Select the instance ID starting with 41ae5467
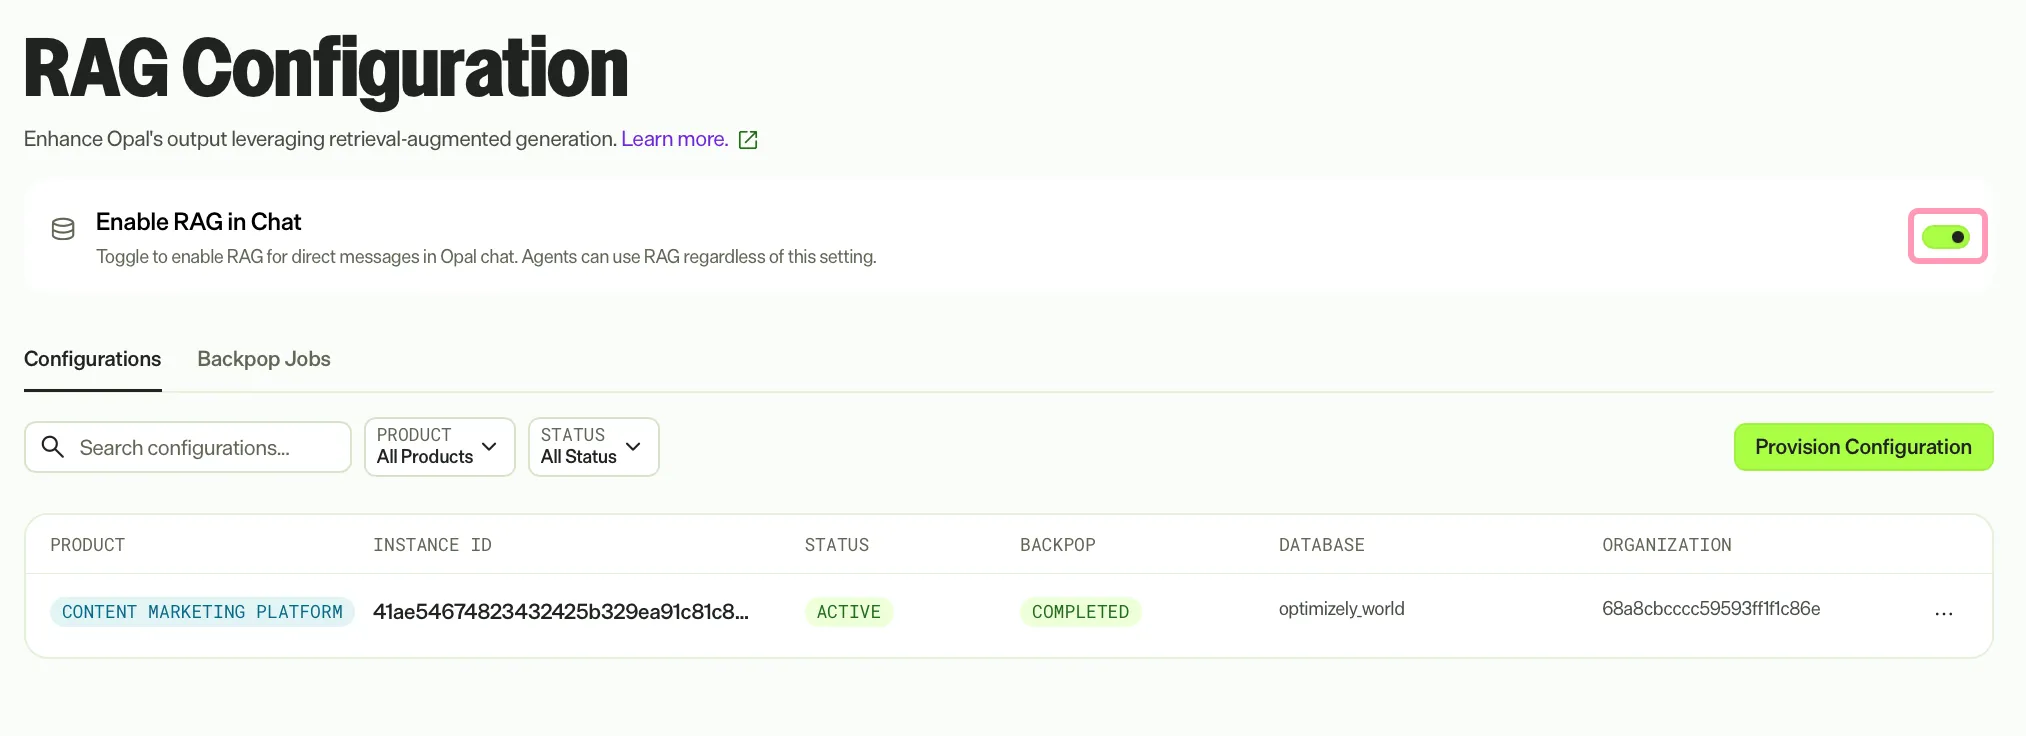Screen dimensions: 2026x736 561,612
